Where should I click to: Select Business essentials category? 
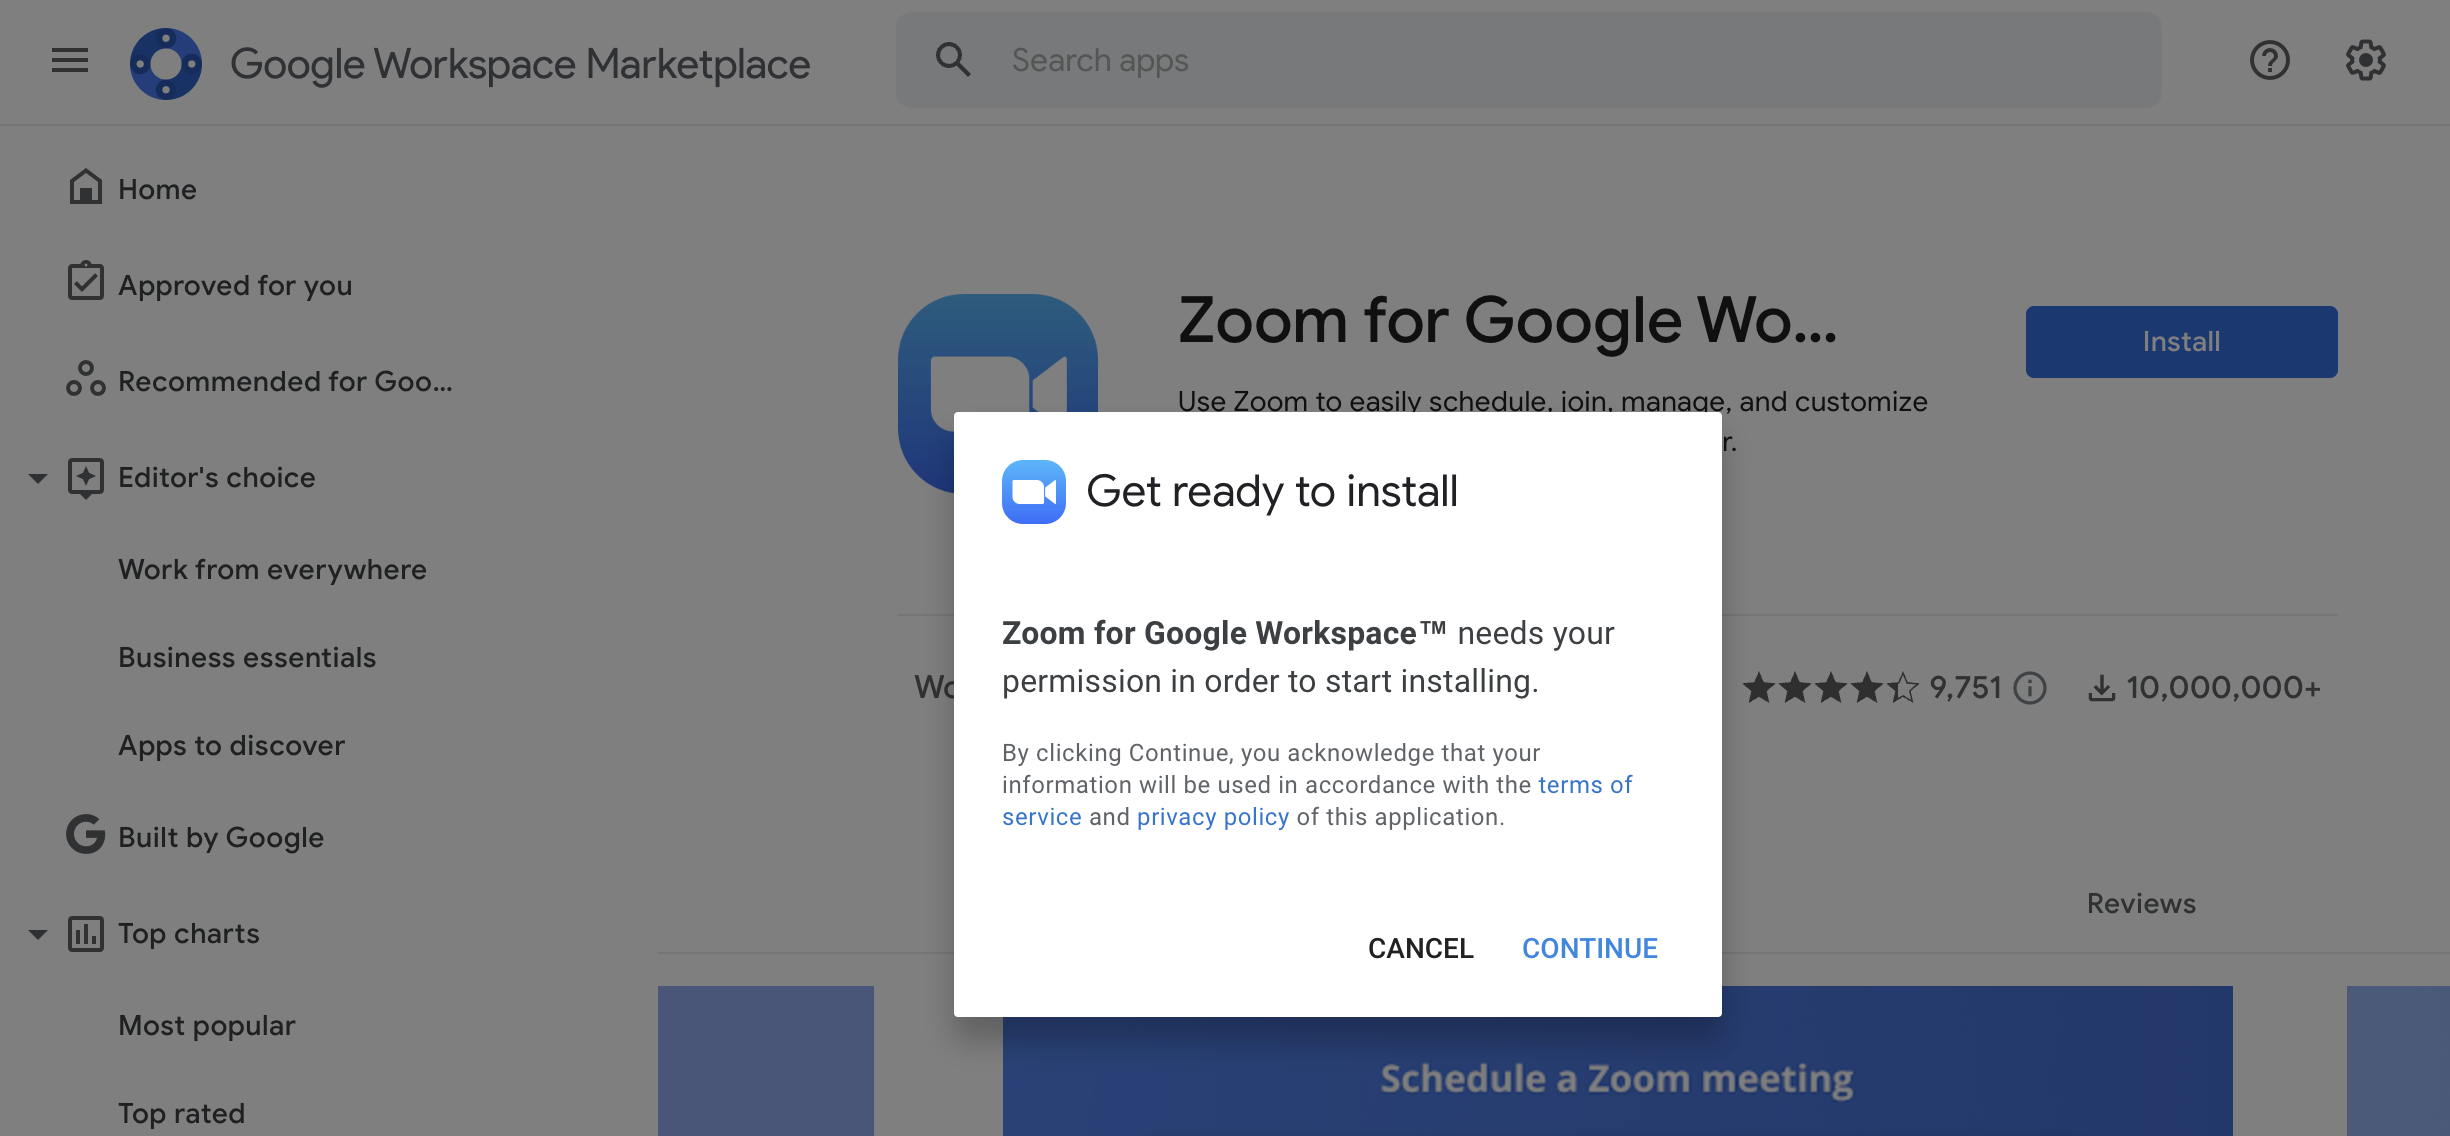click(x=247, y=657)
